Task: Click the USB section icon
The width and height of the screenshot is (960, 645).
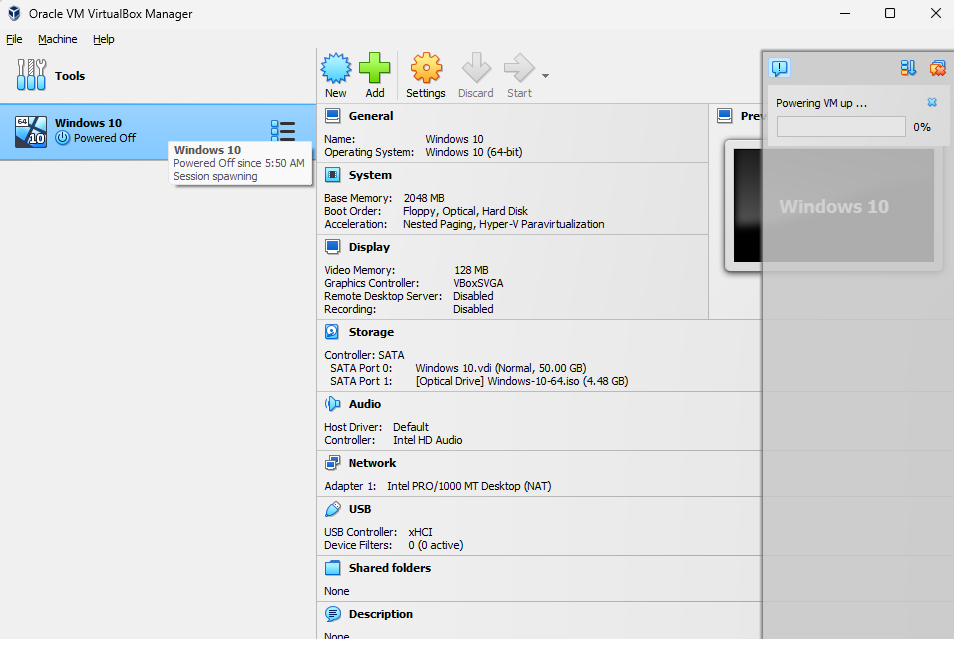Action: 332,509
